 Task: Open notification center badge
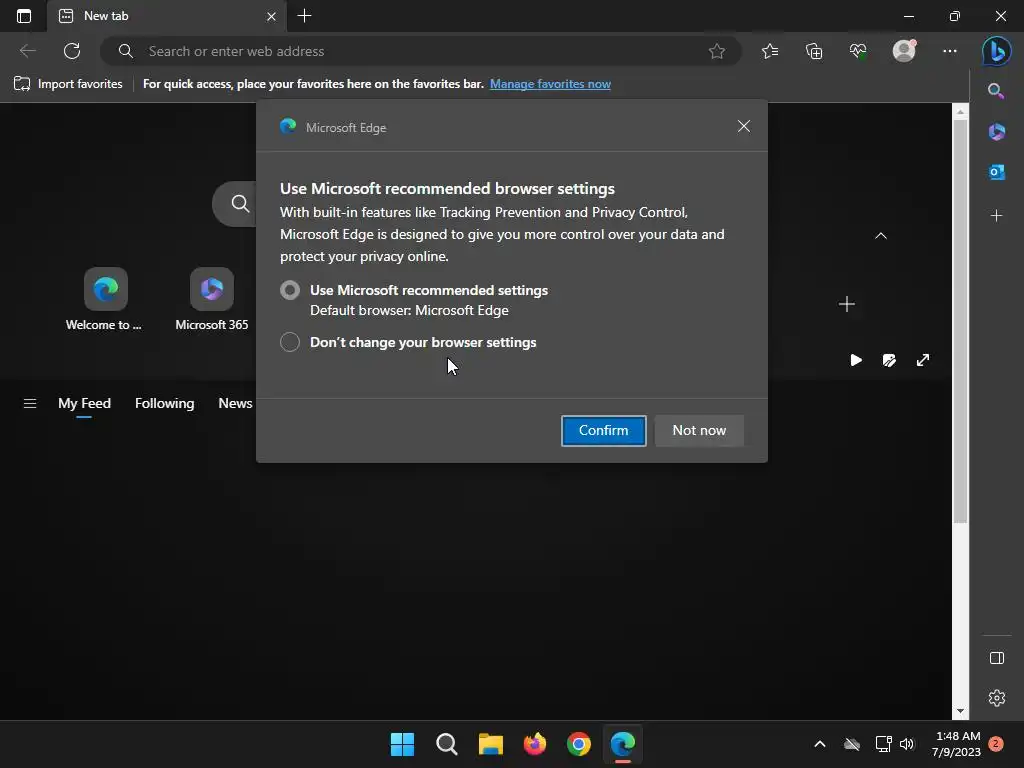(996, 744)
